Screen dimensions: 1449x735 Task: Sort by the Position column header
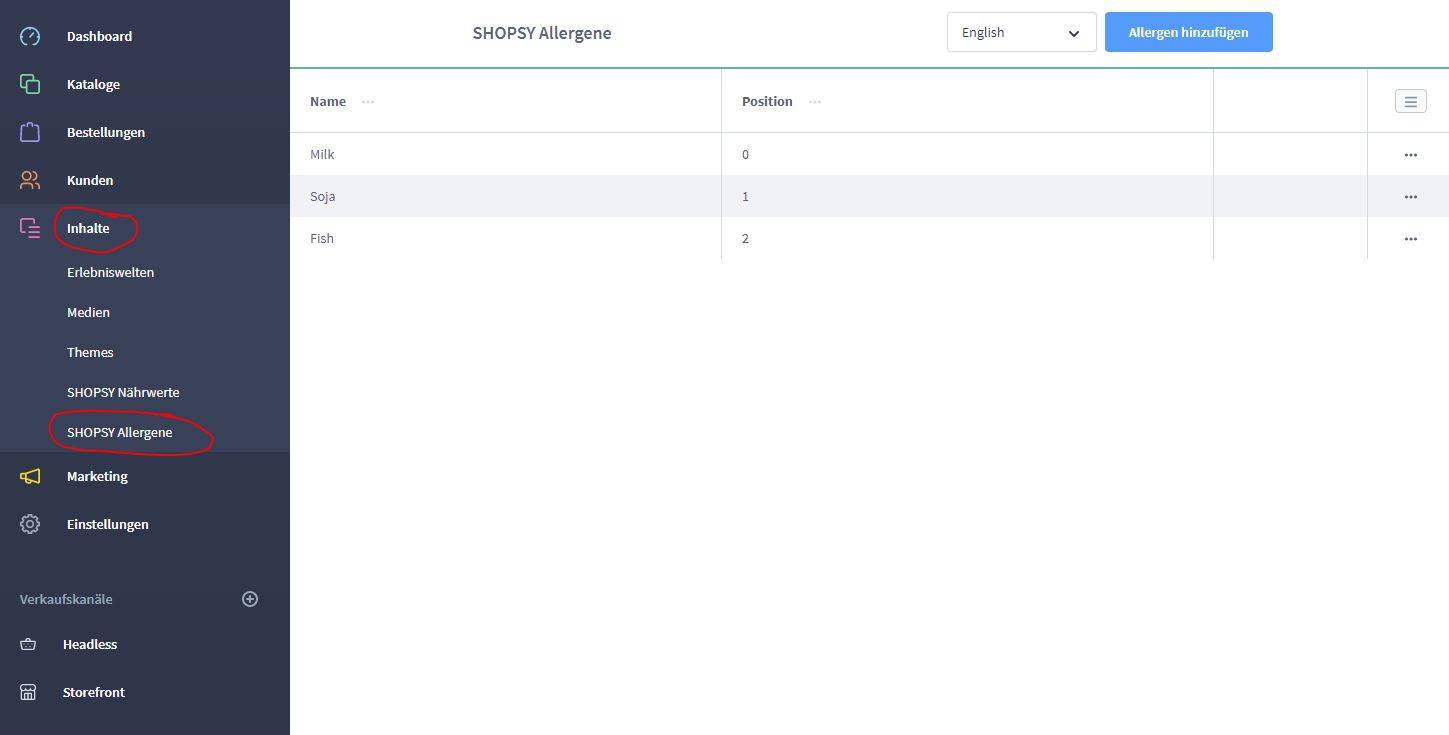point(767,101)
